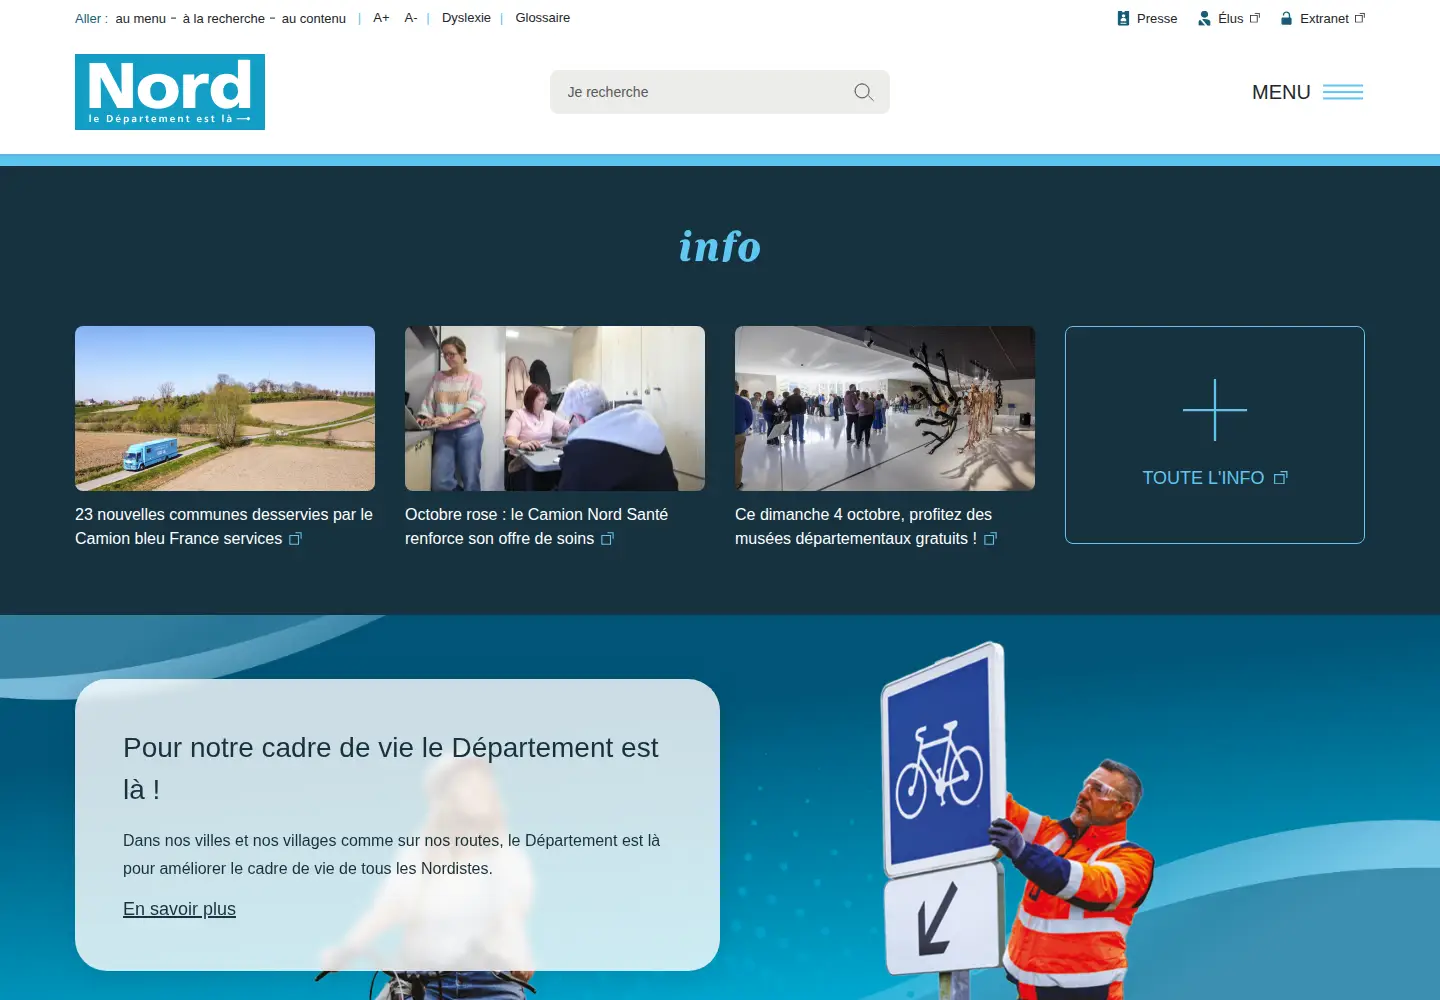Click the plus icon above TOUTE L'INFO
This screenshot has width=1440, height=1000.
point(1215,410)
